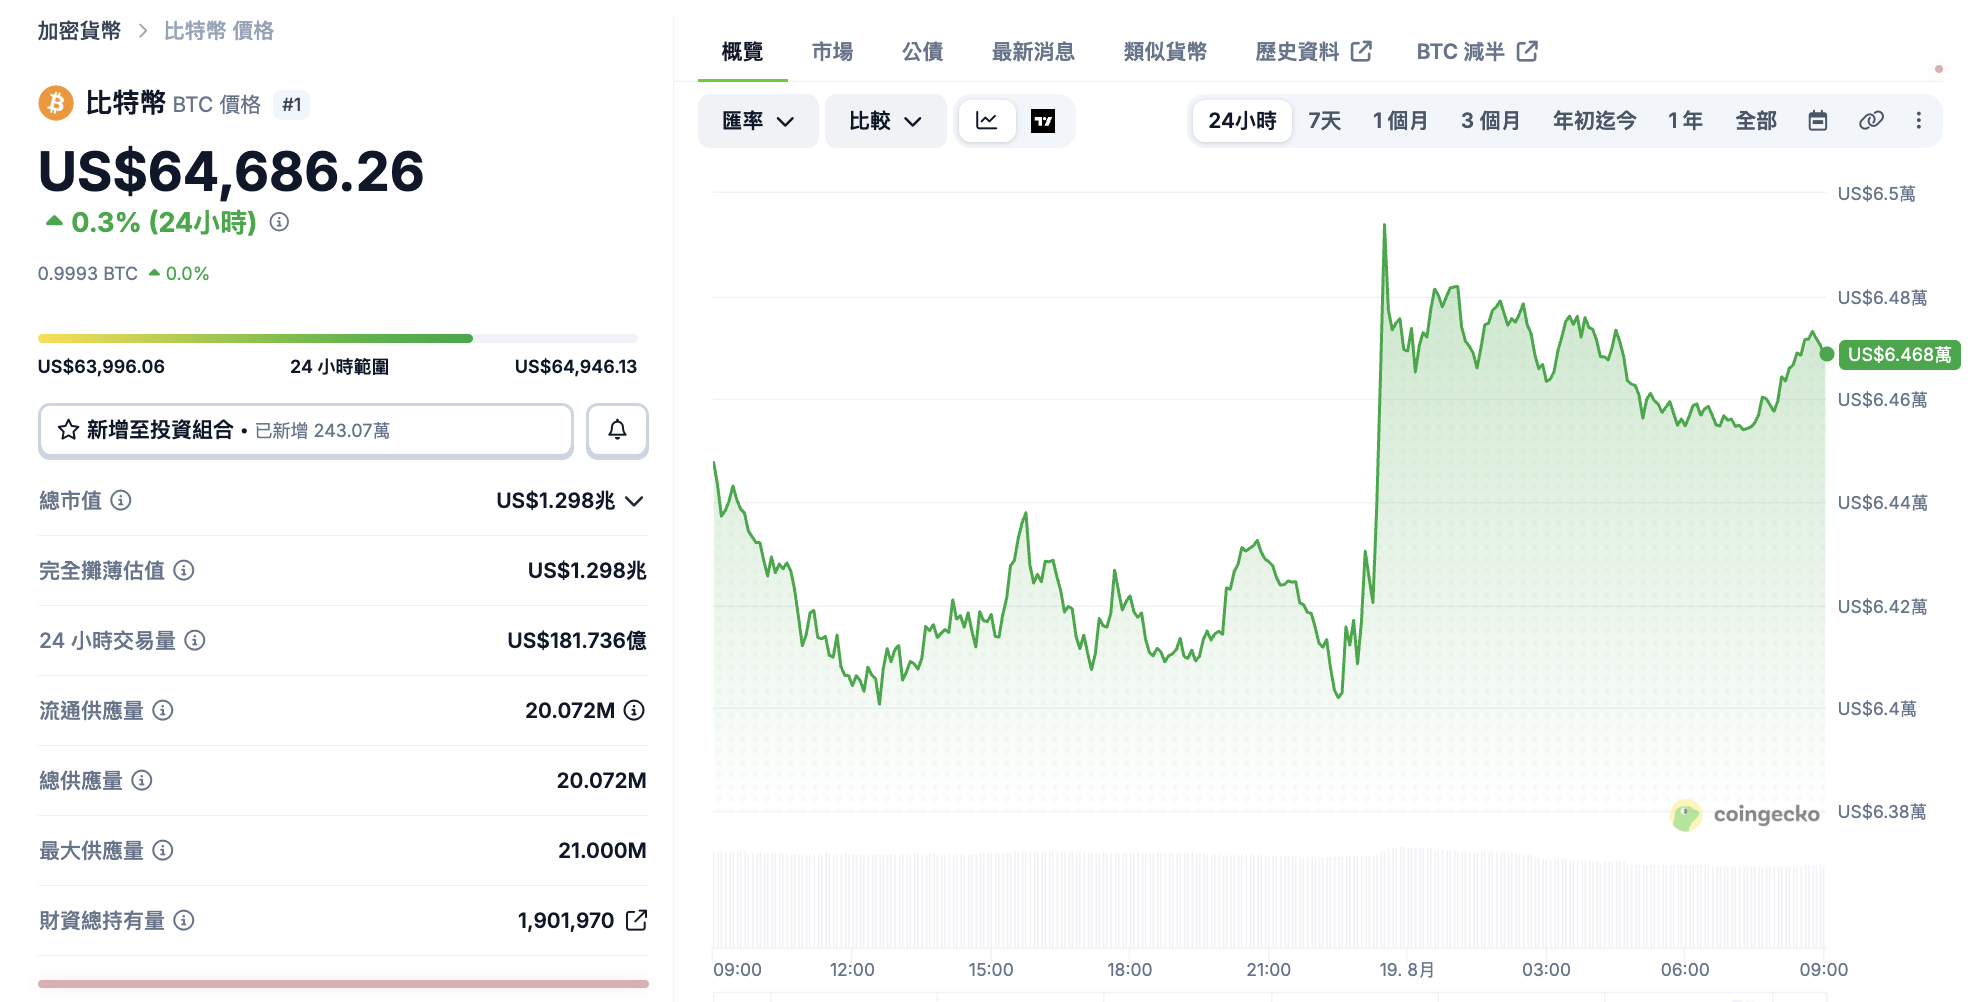Follow the 加密貨幣 breadcrumb link

coord(79,31)
